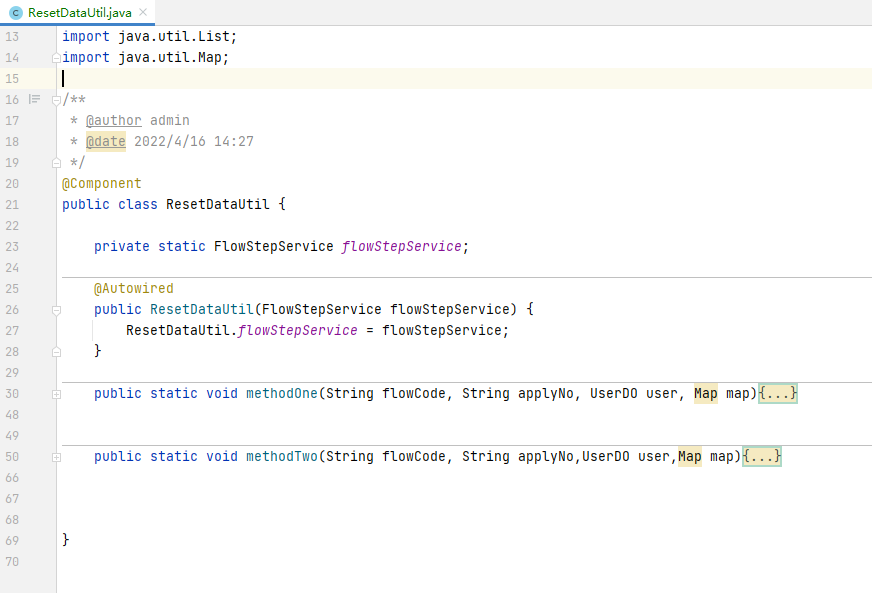Click the date value 2022/4/16 14:27
Viewport: 872px width, 593px height.
194,142
